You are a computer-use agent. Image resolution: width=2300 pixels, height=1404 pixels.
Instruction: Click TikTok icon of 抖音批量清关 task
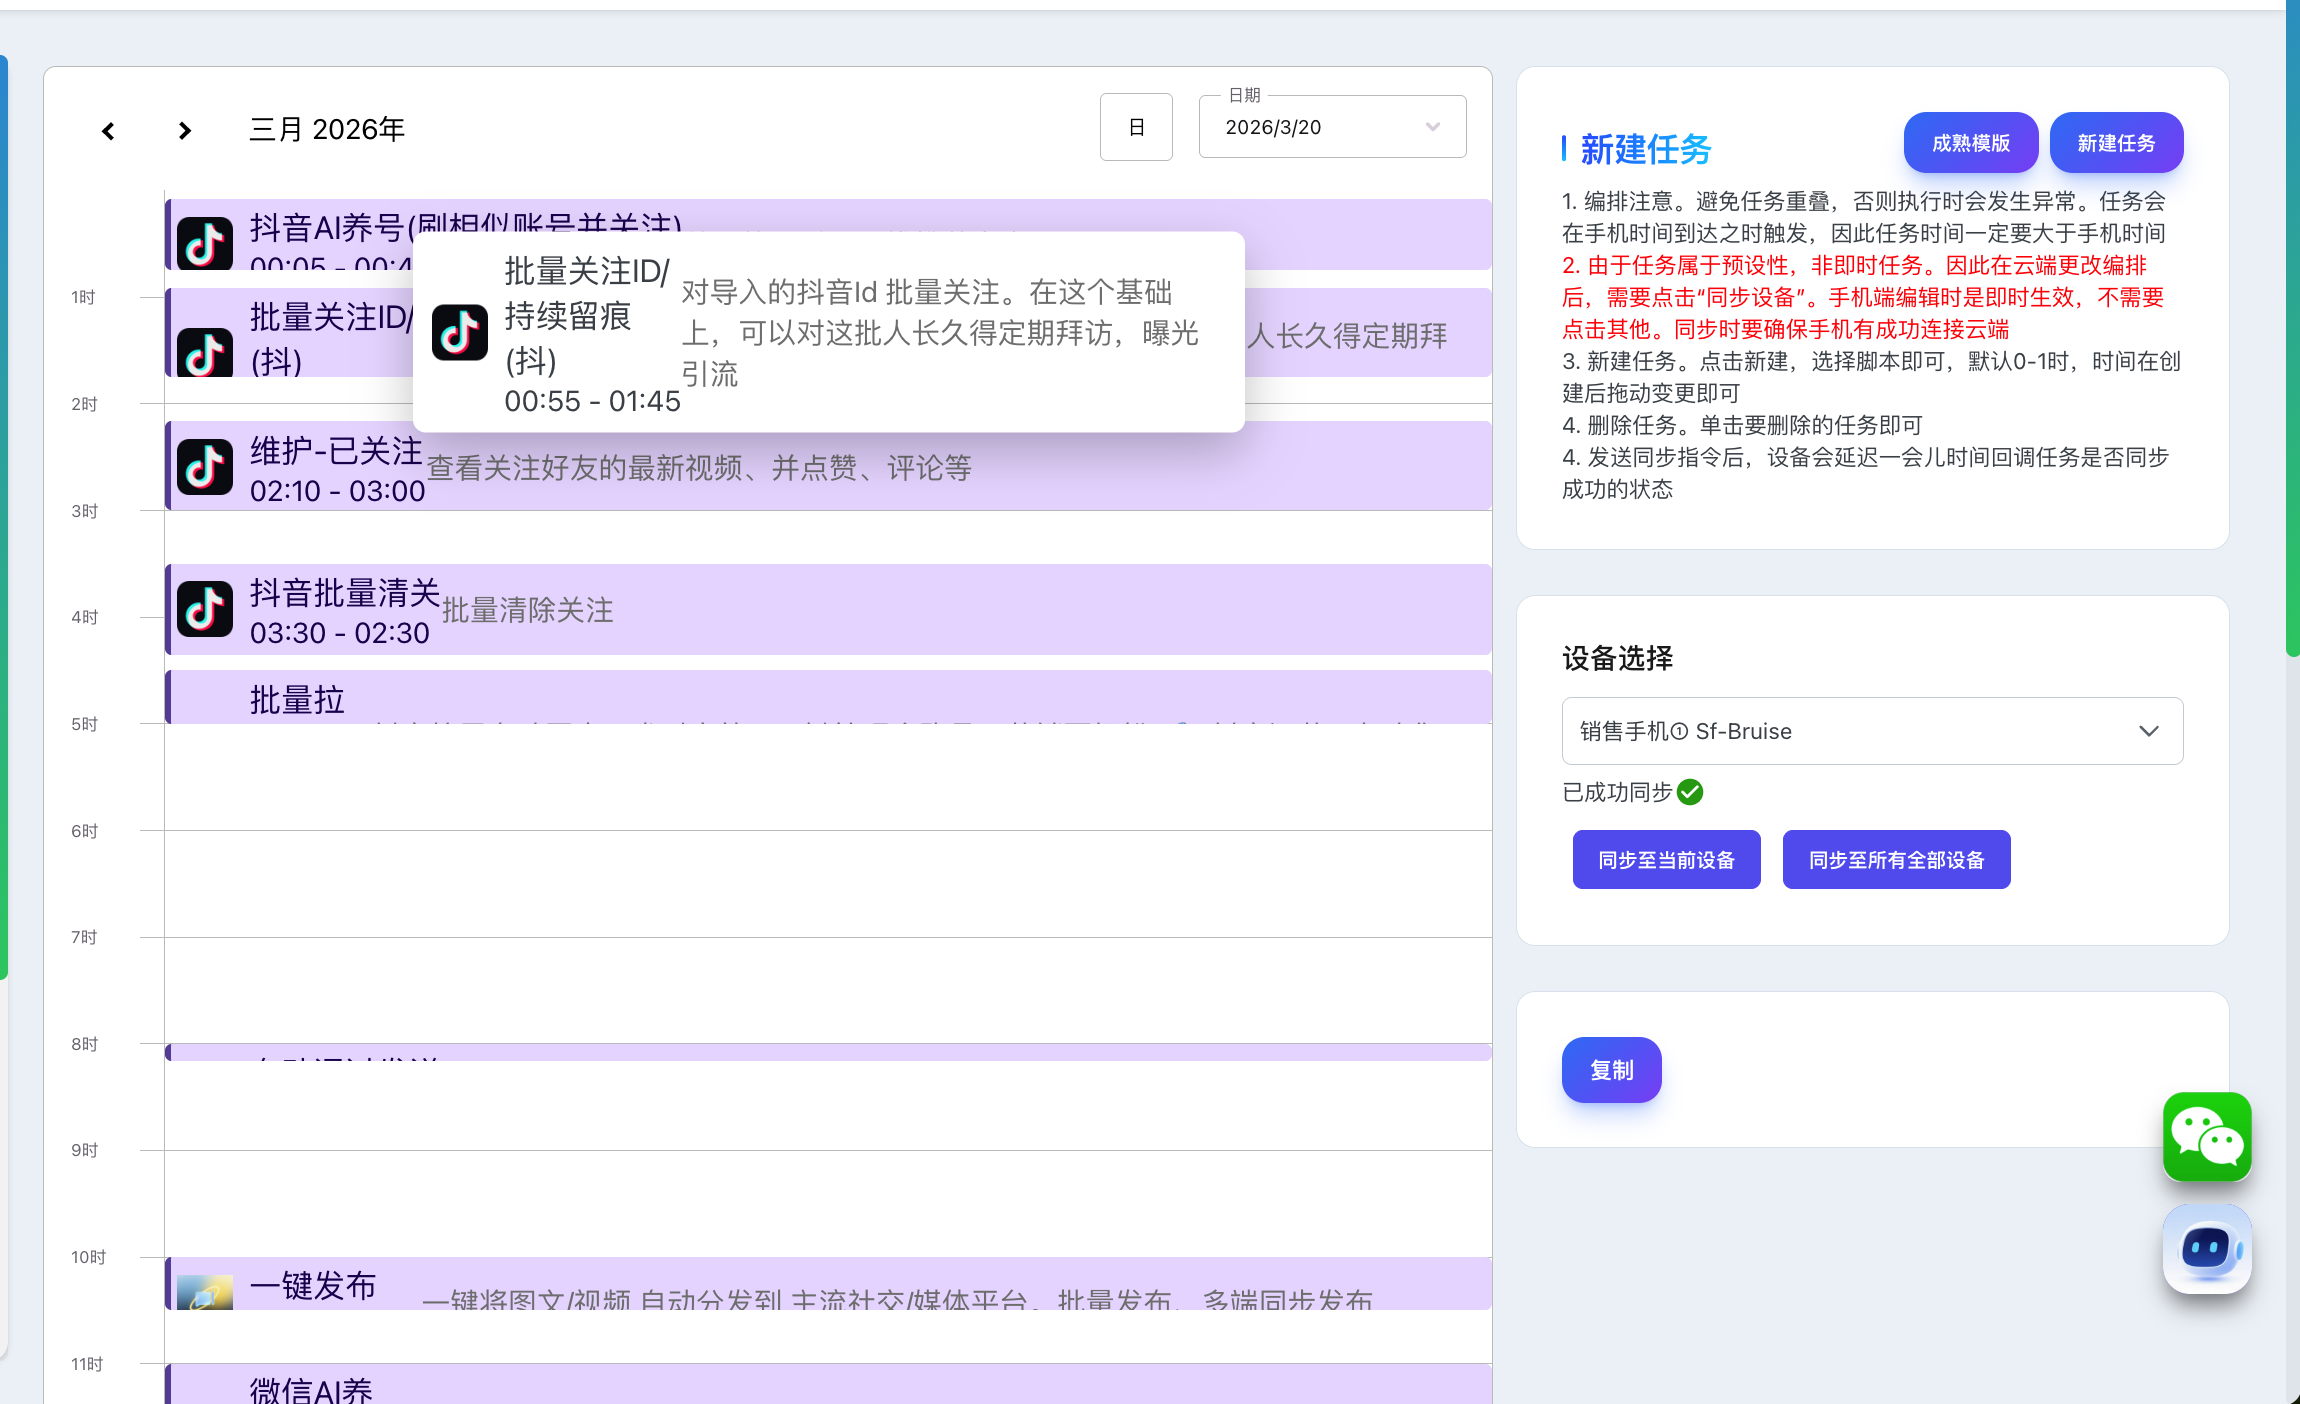click(x=205, y=609)
